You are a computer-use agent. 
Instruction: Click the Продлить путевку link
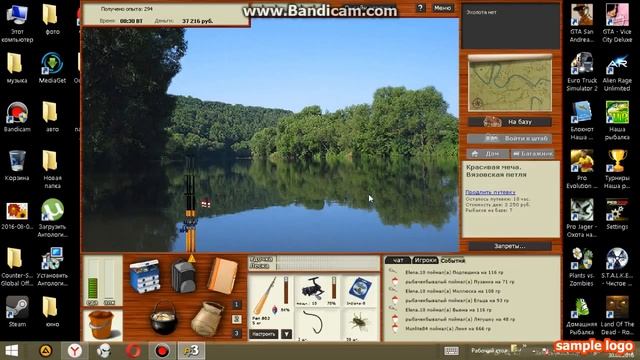coord(490,192)
